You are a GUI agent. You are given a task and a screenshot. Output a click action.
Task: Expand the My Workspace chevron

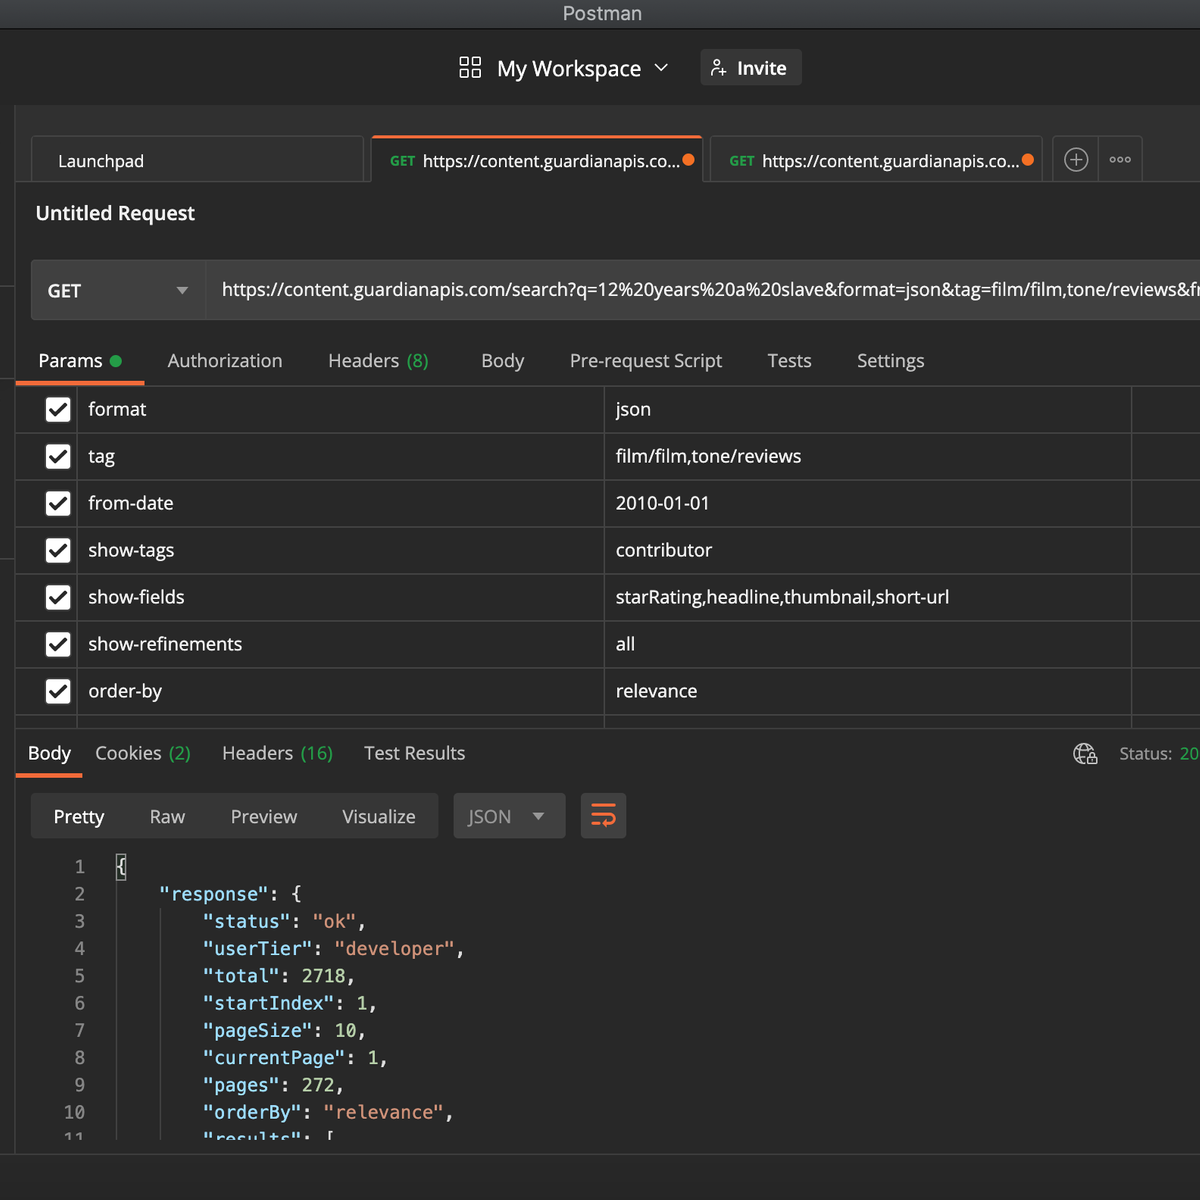[661, 68]
